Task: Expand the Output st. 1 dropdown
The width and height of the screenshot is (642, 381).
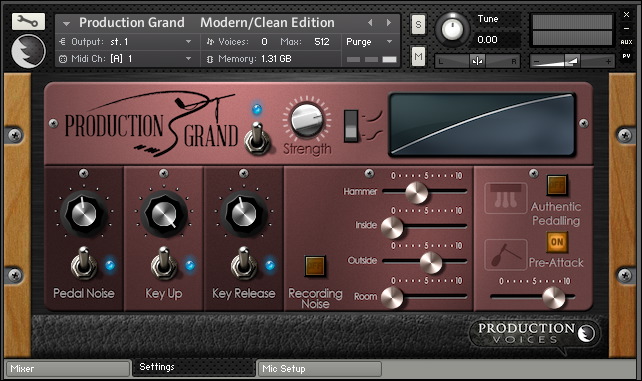Action: click(126, 42)
